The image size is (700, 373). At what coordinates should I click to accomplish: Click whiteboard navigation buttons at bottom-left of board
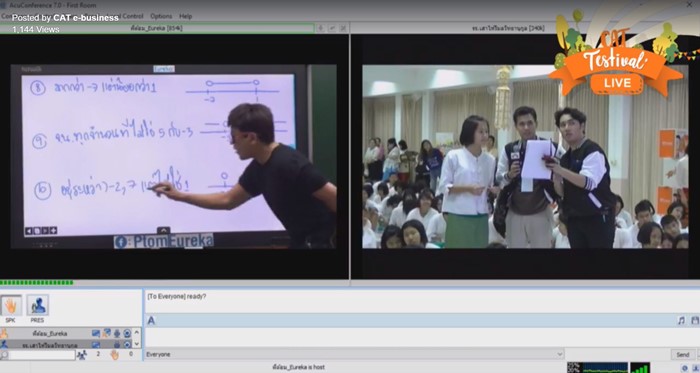click(x=41, y=231)
